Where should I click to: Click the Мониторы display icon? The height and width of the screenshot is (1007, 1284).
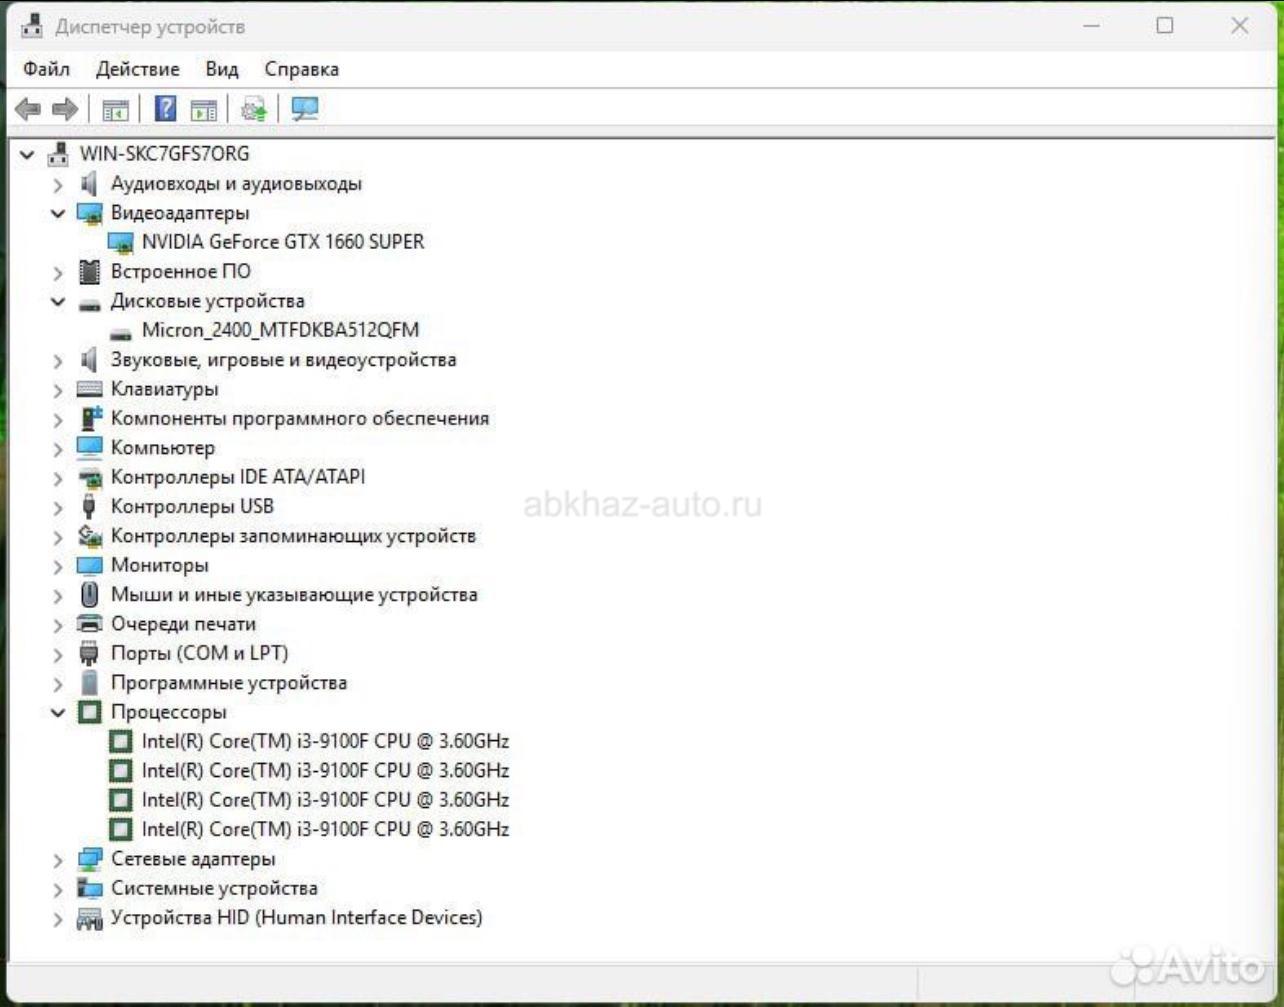[90, 565]
